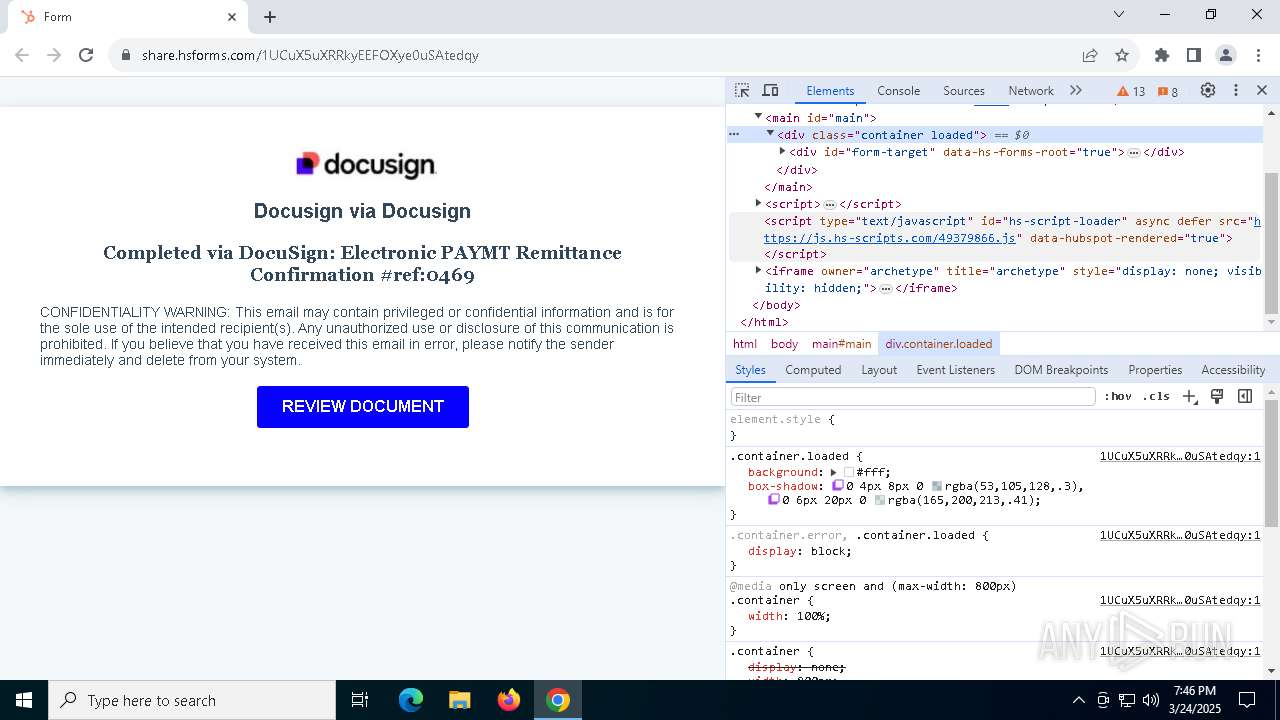Add new style rule plus icon
The image size is (1280, 720).
tap(1190, 397)
